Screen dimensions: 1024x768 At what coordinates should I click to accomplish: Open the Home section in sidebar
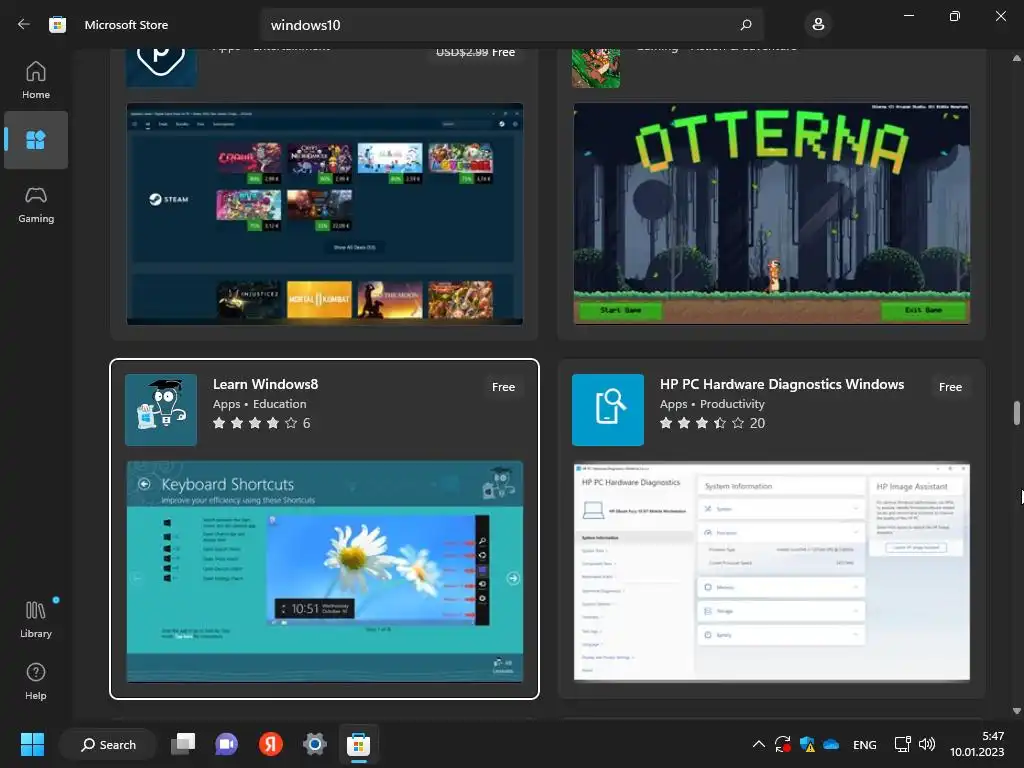[36, 80]
